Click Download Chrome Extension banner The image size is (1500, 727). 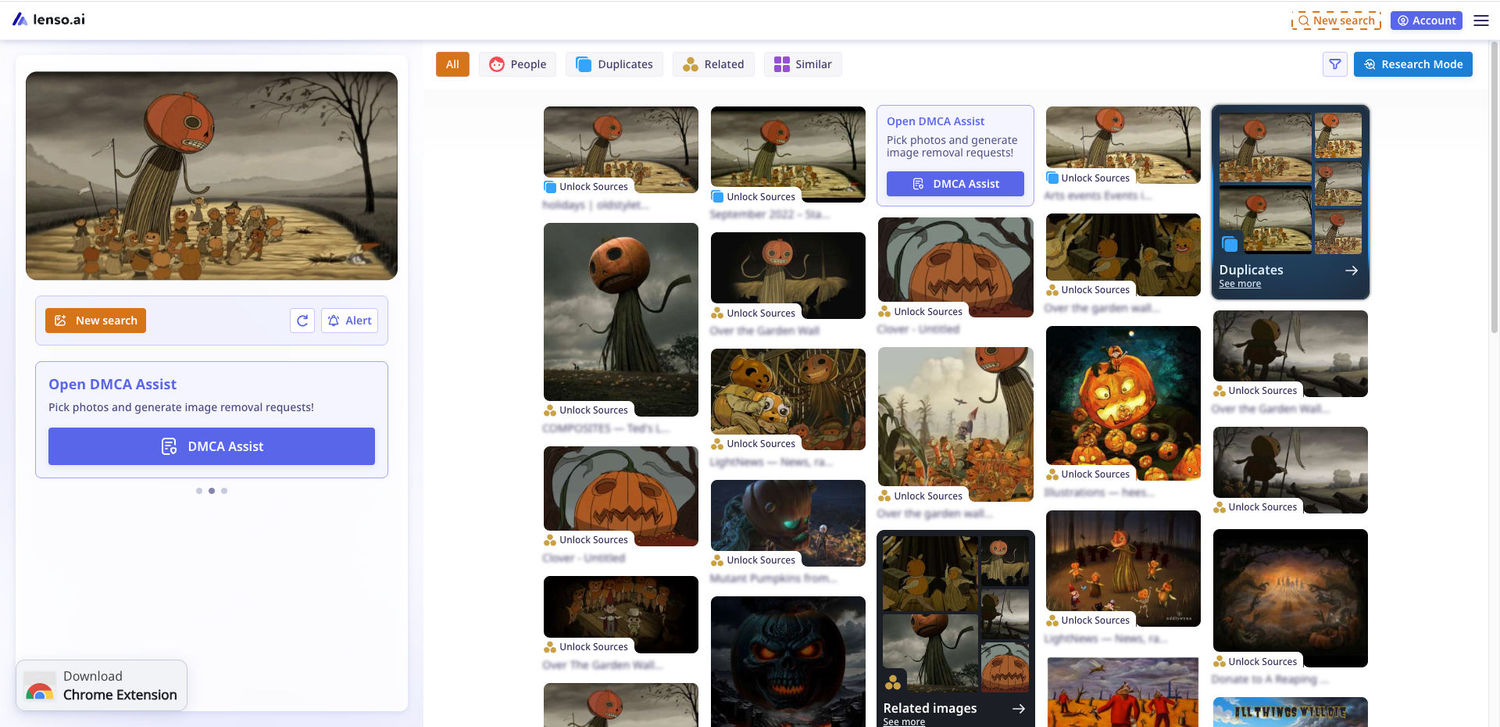pyautogui.click(x=101, y=685)
